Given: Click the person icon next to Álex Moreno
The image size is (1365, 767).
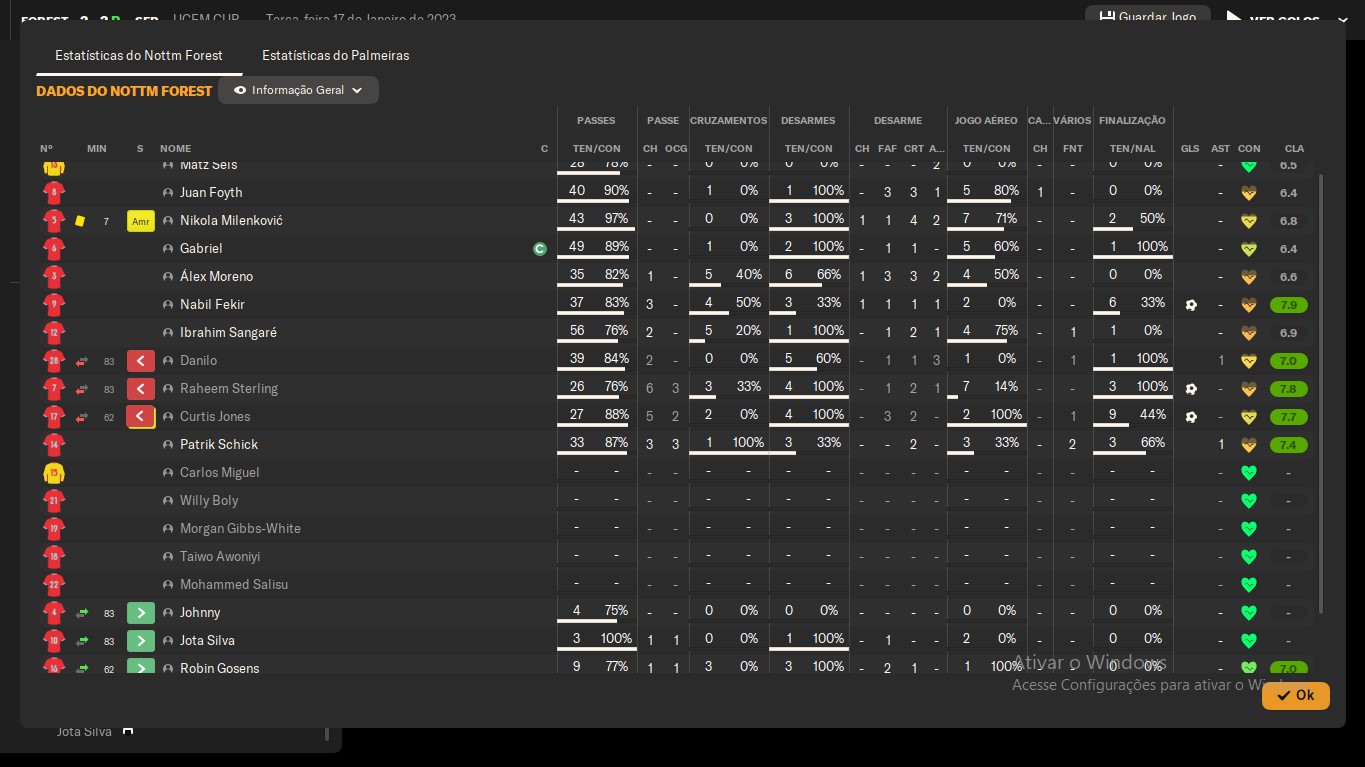Looking at the screenshot, I should click(168, 277).
